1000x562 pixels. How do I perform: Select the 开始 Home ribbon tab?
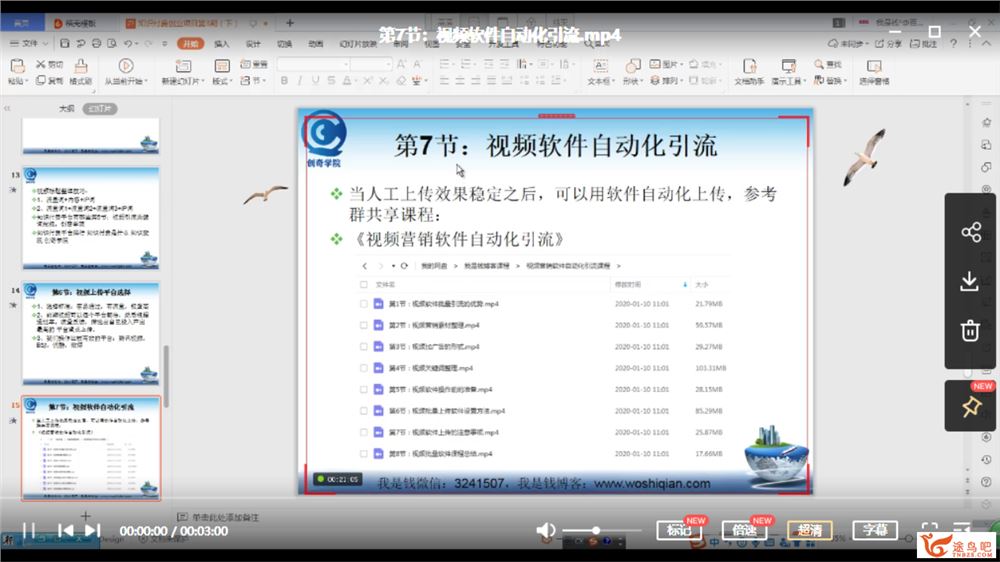coord(191,43)
